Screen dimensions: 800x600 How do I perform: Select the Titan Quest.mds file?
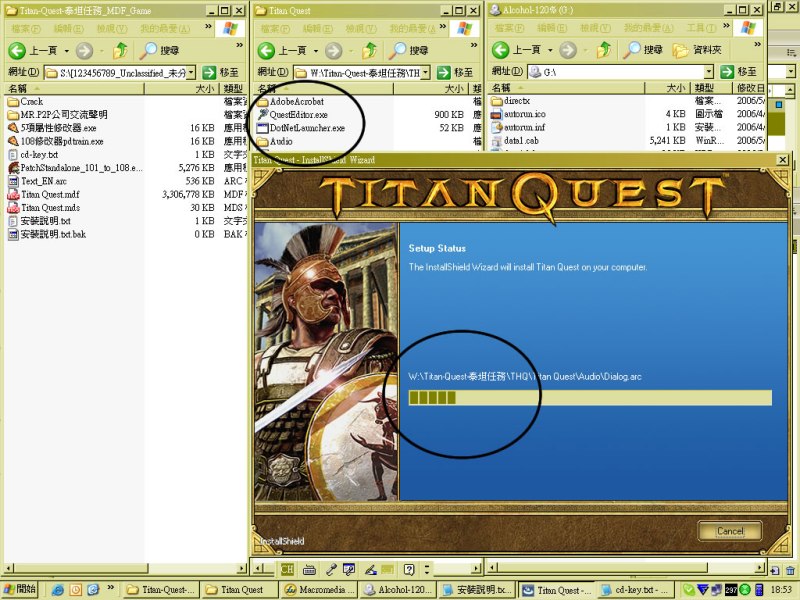[x=44, y=208]
